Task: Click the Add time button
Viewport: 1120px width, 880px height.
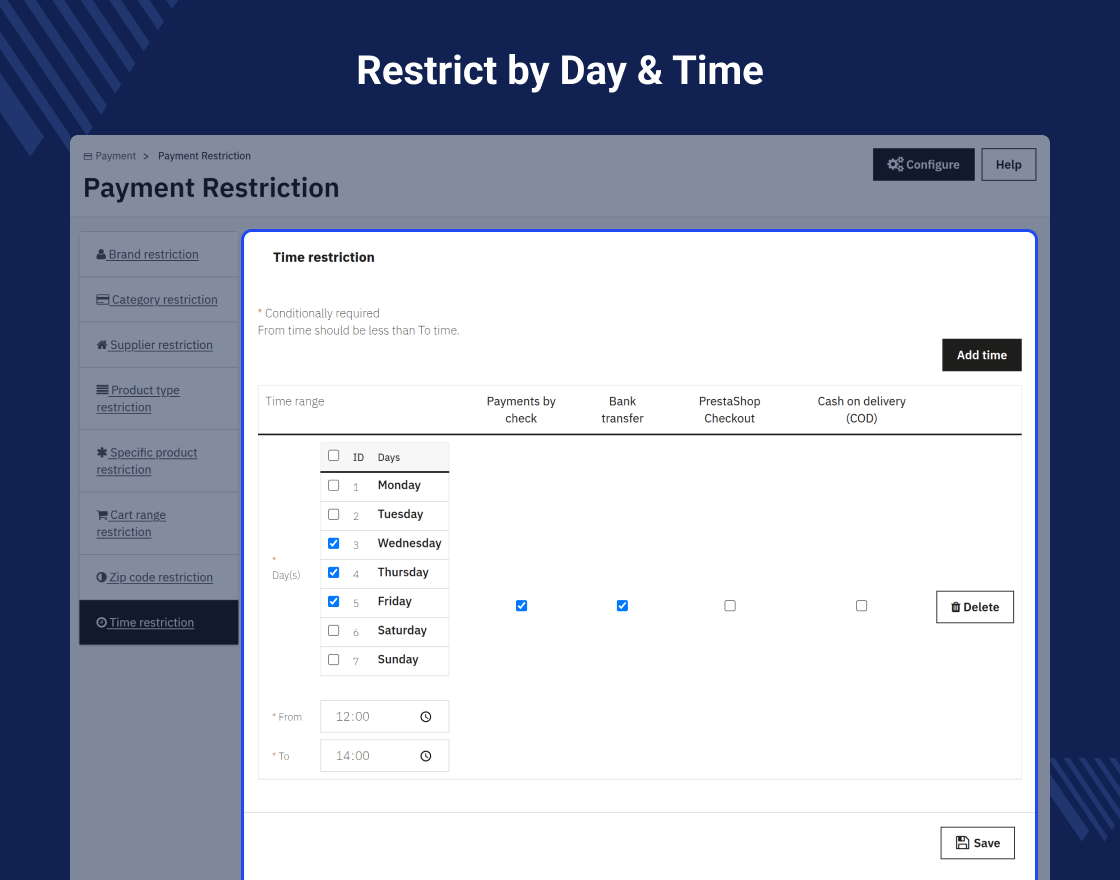Action: point(981,355)
